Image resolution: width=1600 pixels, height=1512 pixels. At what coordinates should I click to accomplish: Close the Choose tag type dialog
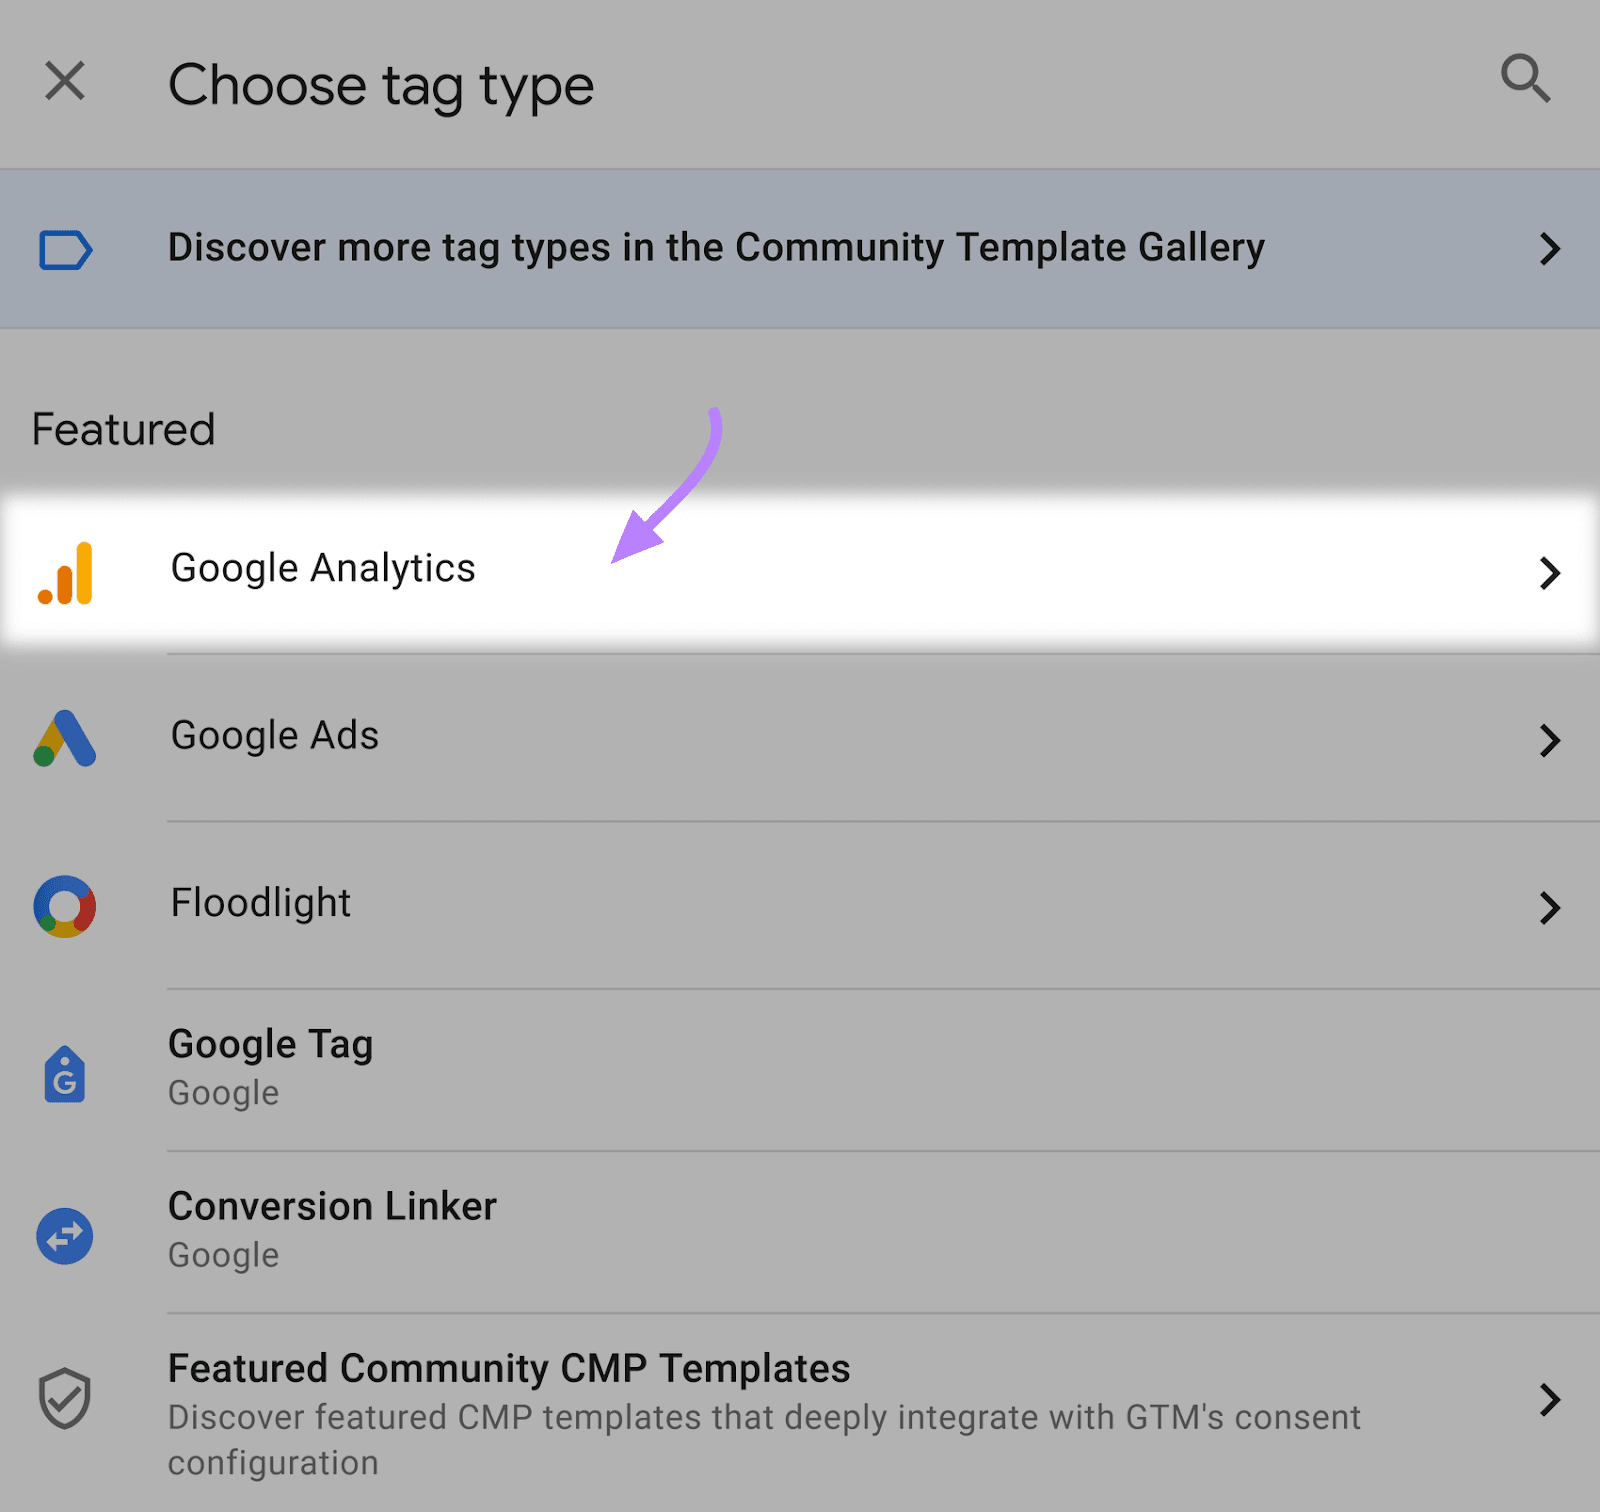[64, 81]
